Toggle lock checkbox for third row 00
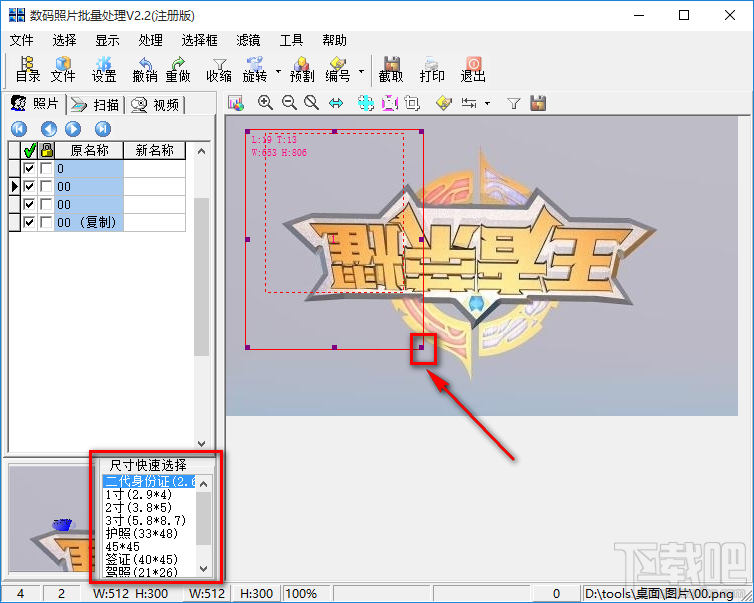Viewport: 754px width, 603px height. (46, 204)
